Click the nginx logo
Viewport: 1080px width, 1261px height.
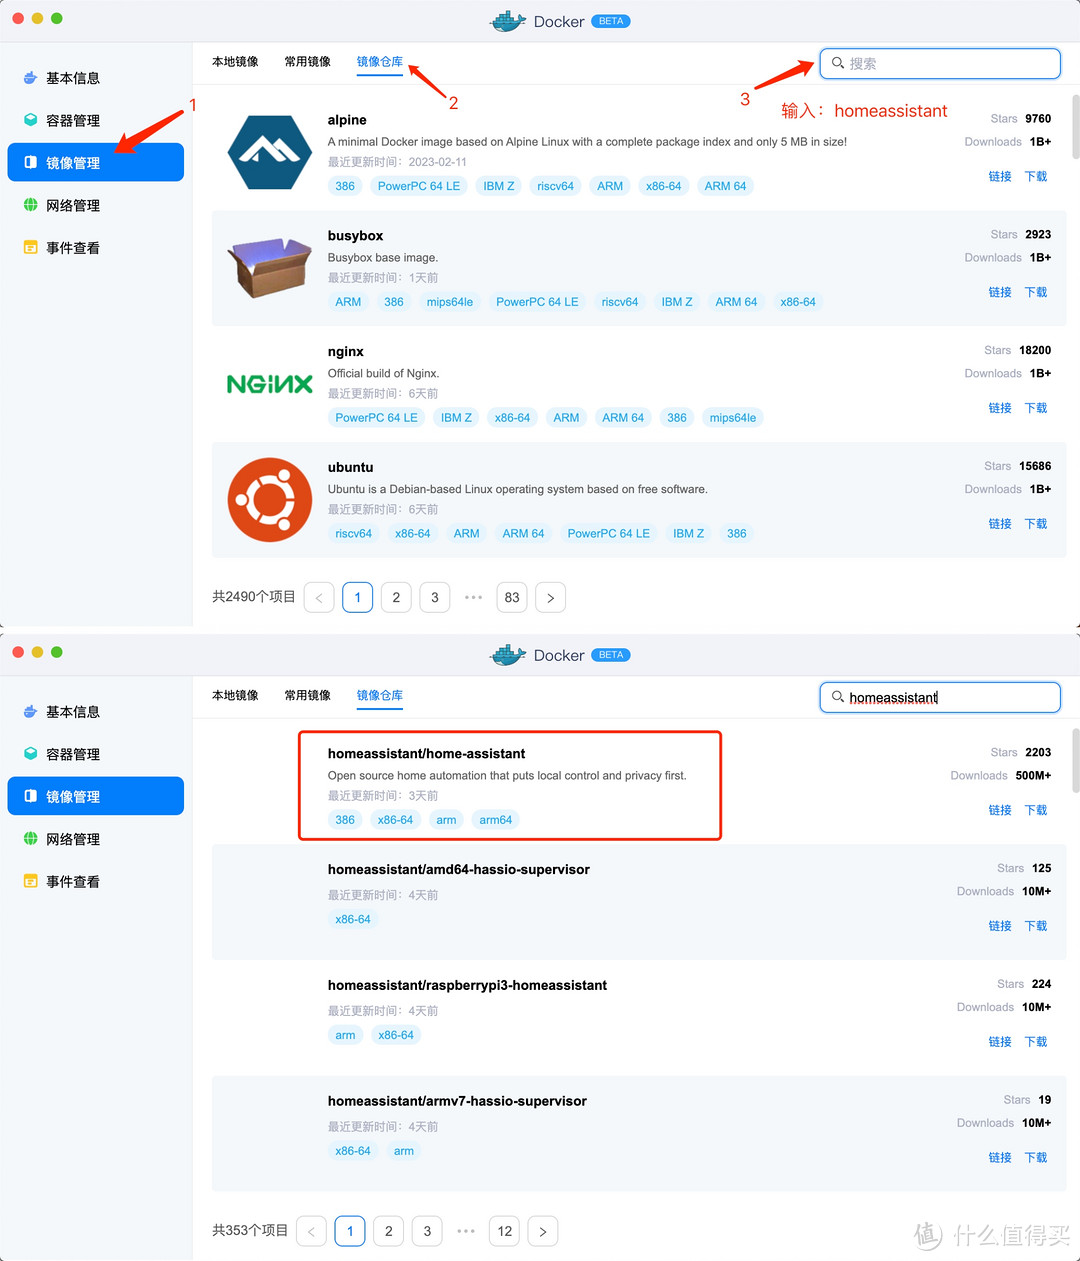(268, 384)
